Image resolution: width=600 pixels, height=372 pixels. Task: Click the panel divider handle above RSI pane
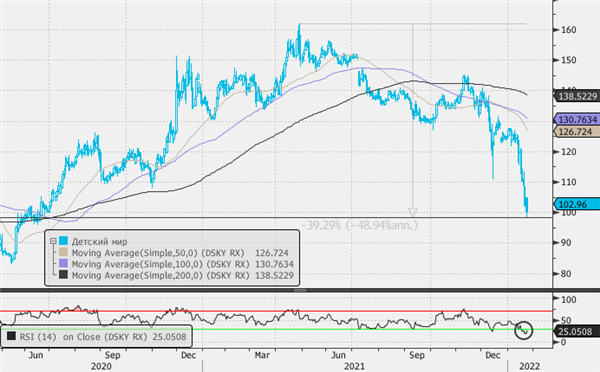pos(300,290)
